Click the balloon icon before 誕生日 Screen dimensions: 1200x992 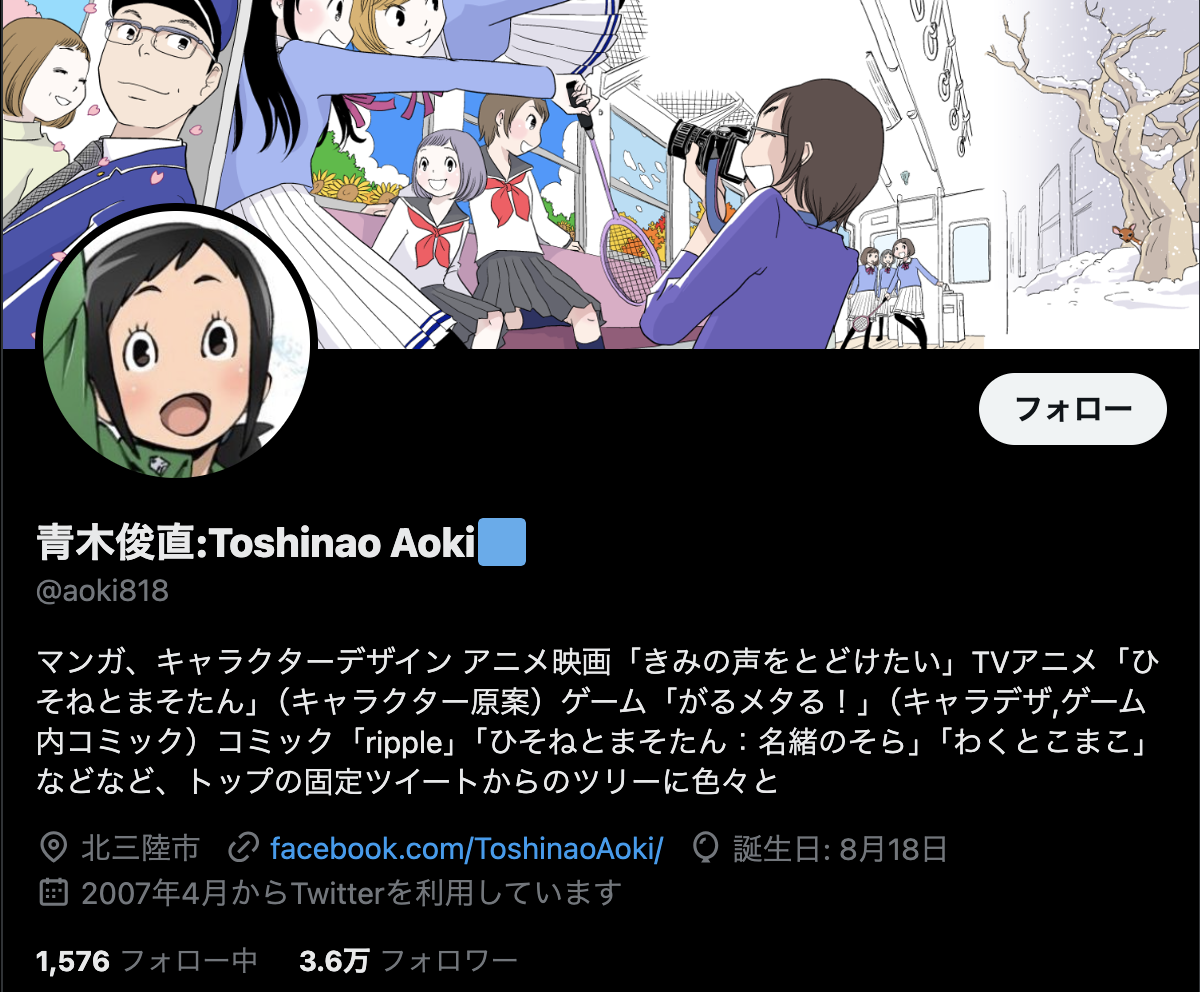tap(706, 850)
